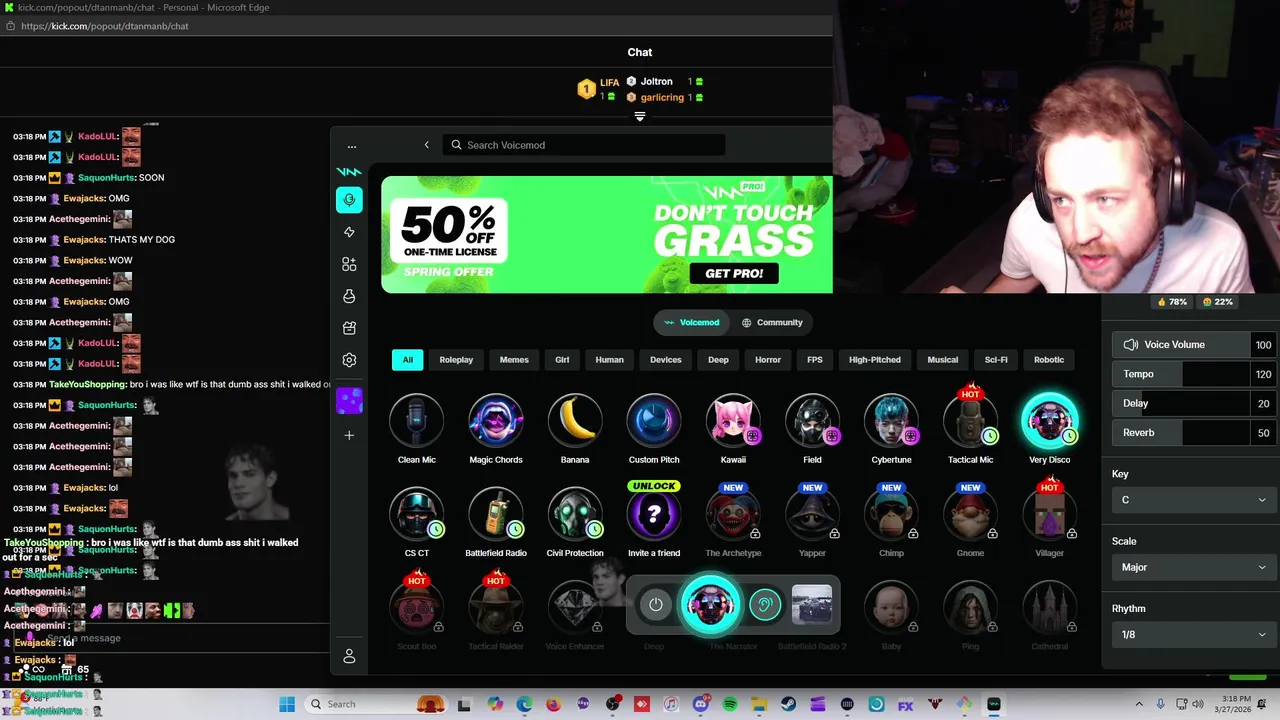Select the Civil Protection voice
Viewport: 1280px width, 720px height.
click(575, 514)
